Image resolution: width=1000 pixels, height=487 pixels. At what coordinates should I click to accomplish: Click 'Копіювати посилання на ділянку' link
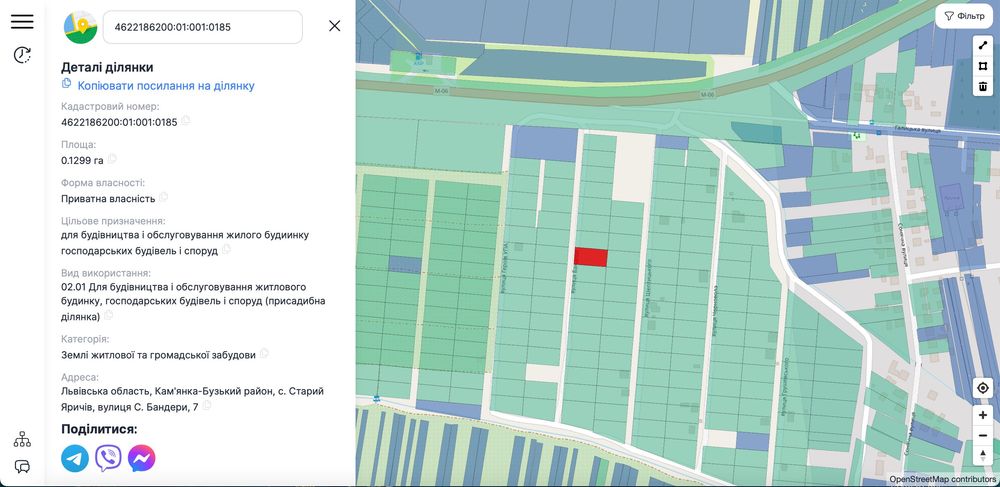point(166,86)
